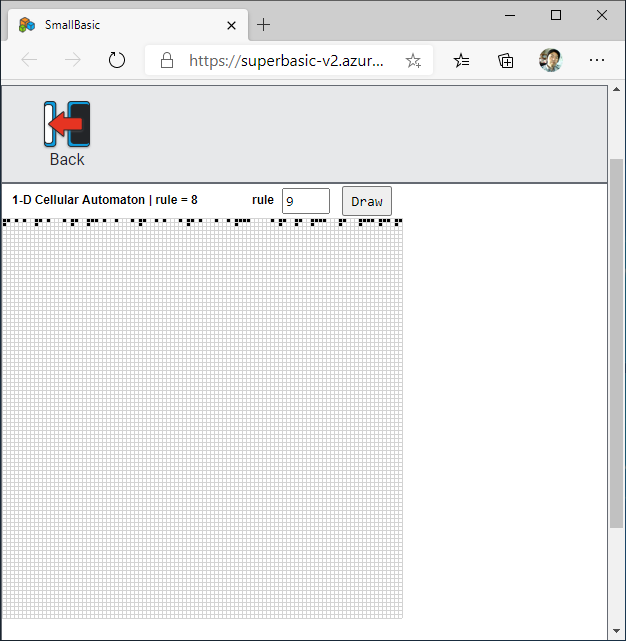Click the cellular automaton grid canvas
Screen dimensions: 626x641
point(202,419)
